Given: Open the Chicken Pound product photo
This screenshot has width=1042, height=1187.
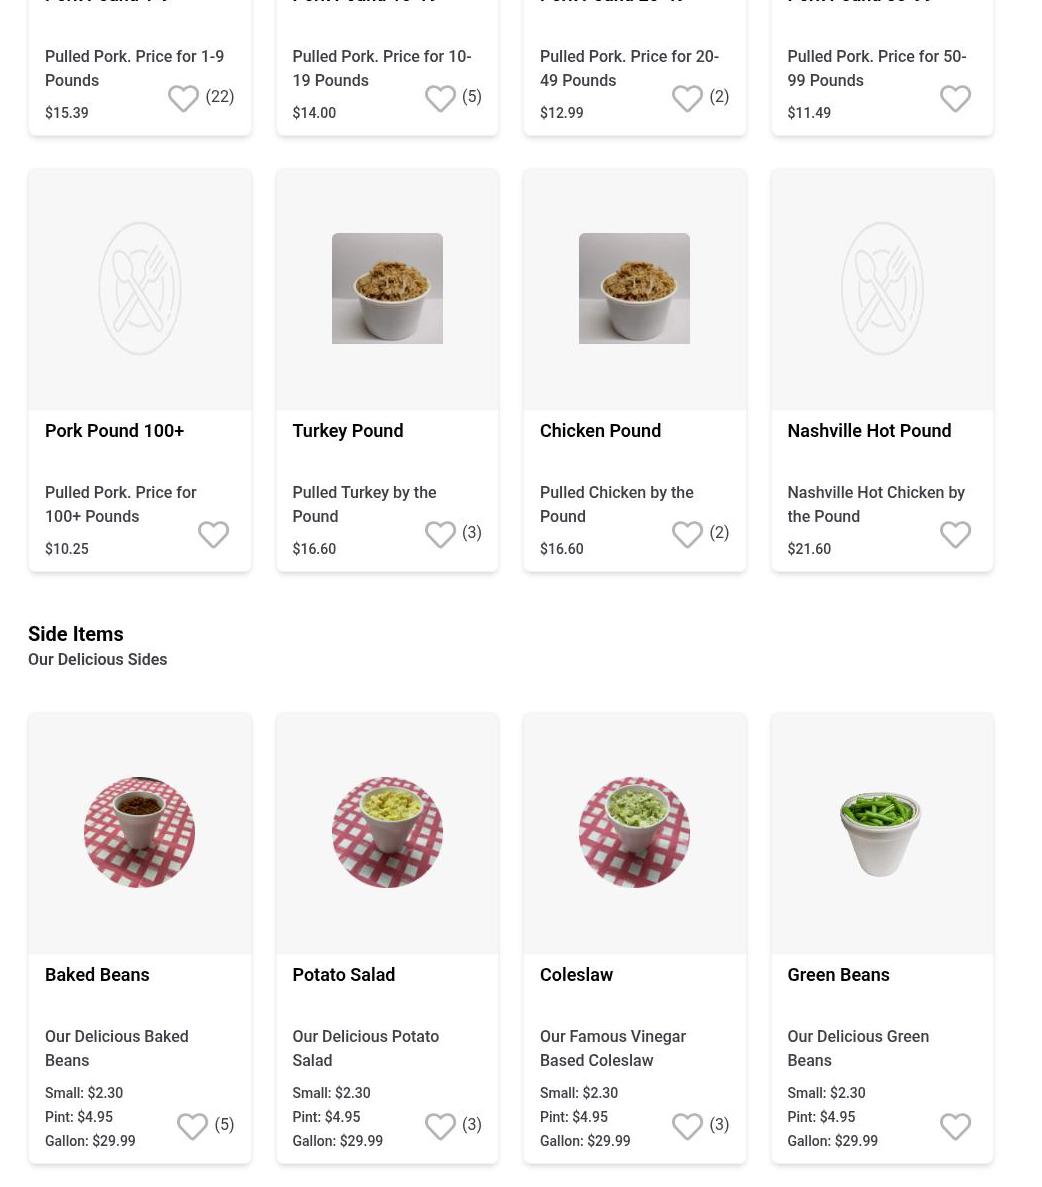Looking at the screenshot, I should tap(634, 288).
